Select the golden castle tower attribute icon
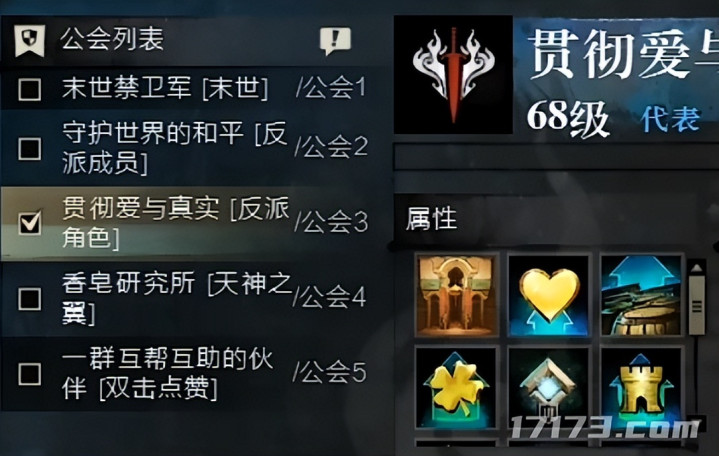This screenshot has height=456, width=719. 641,388
